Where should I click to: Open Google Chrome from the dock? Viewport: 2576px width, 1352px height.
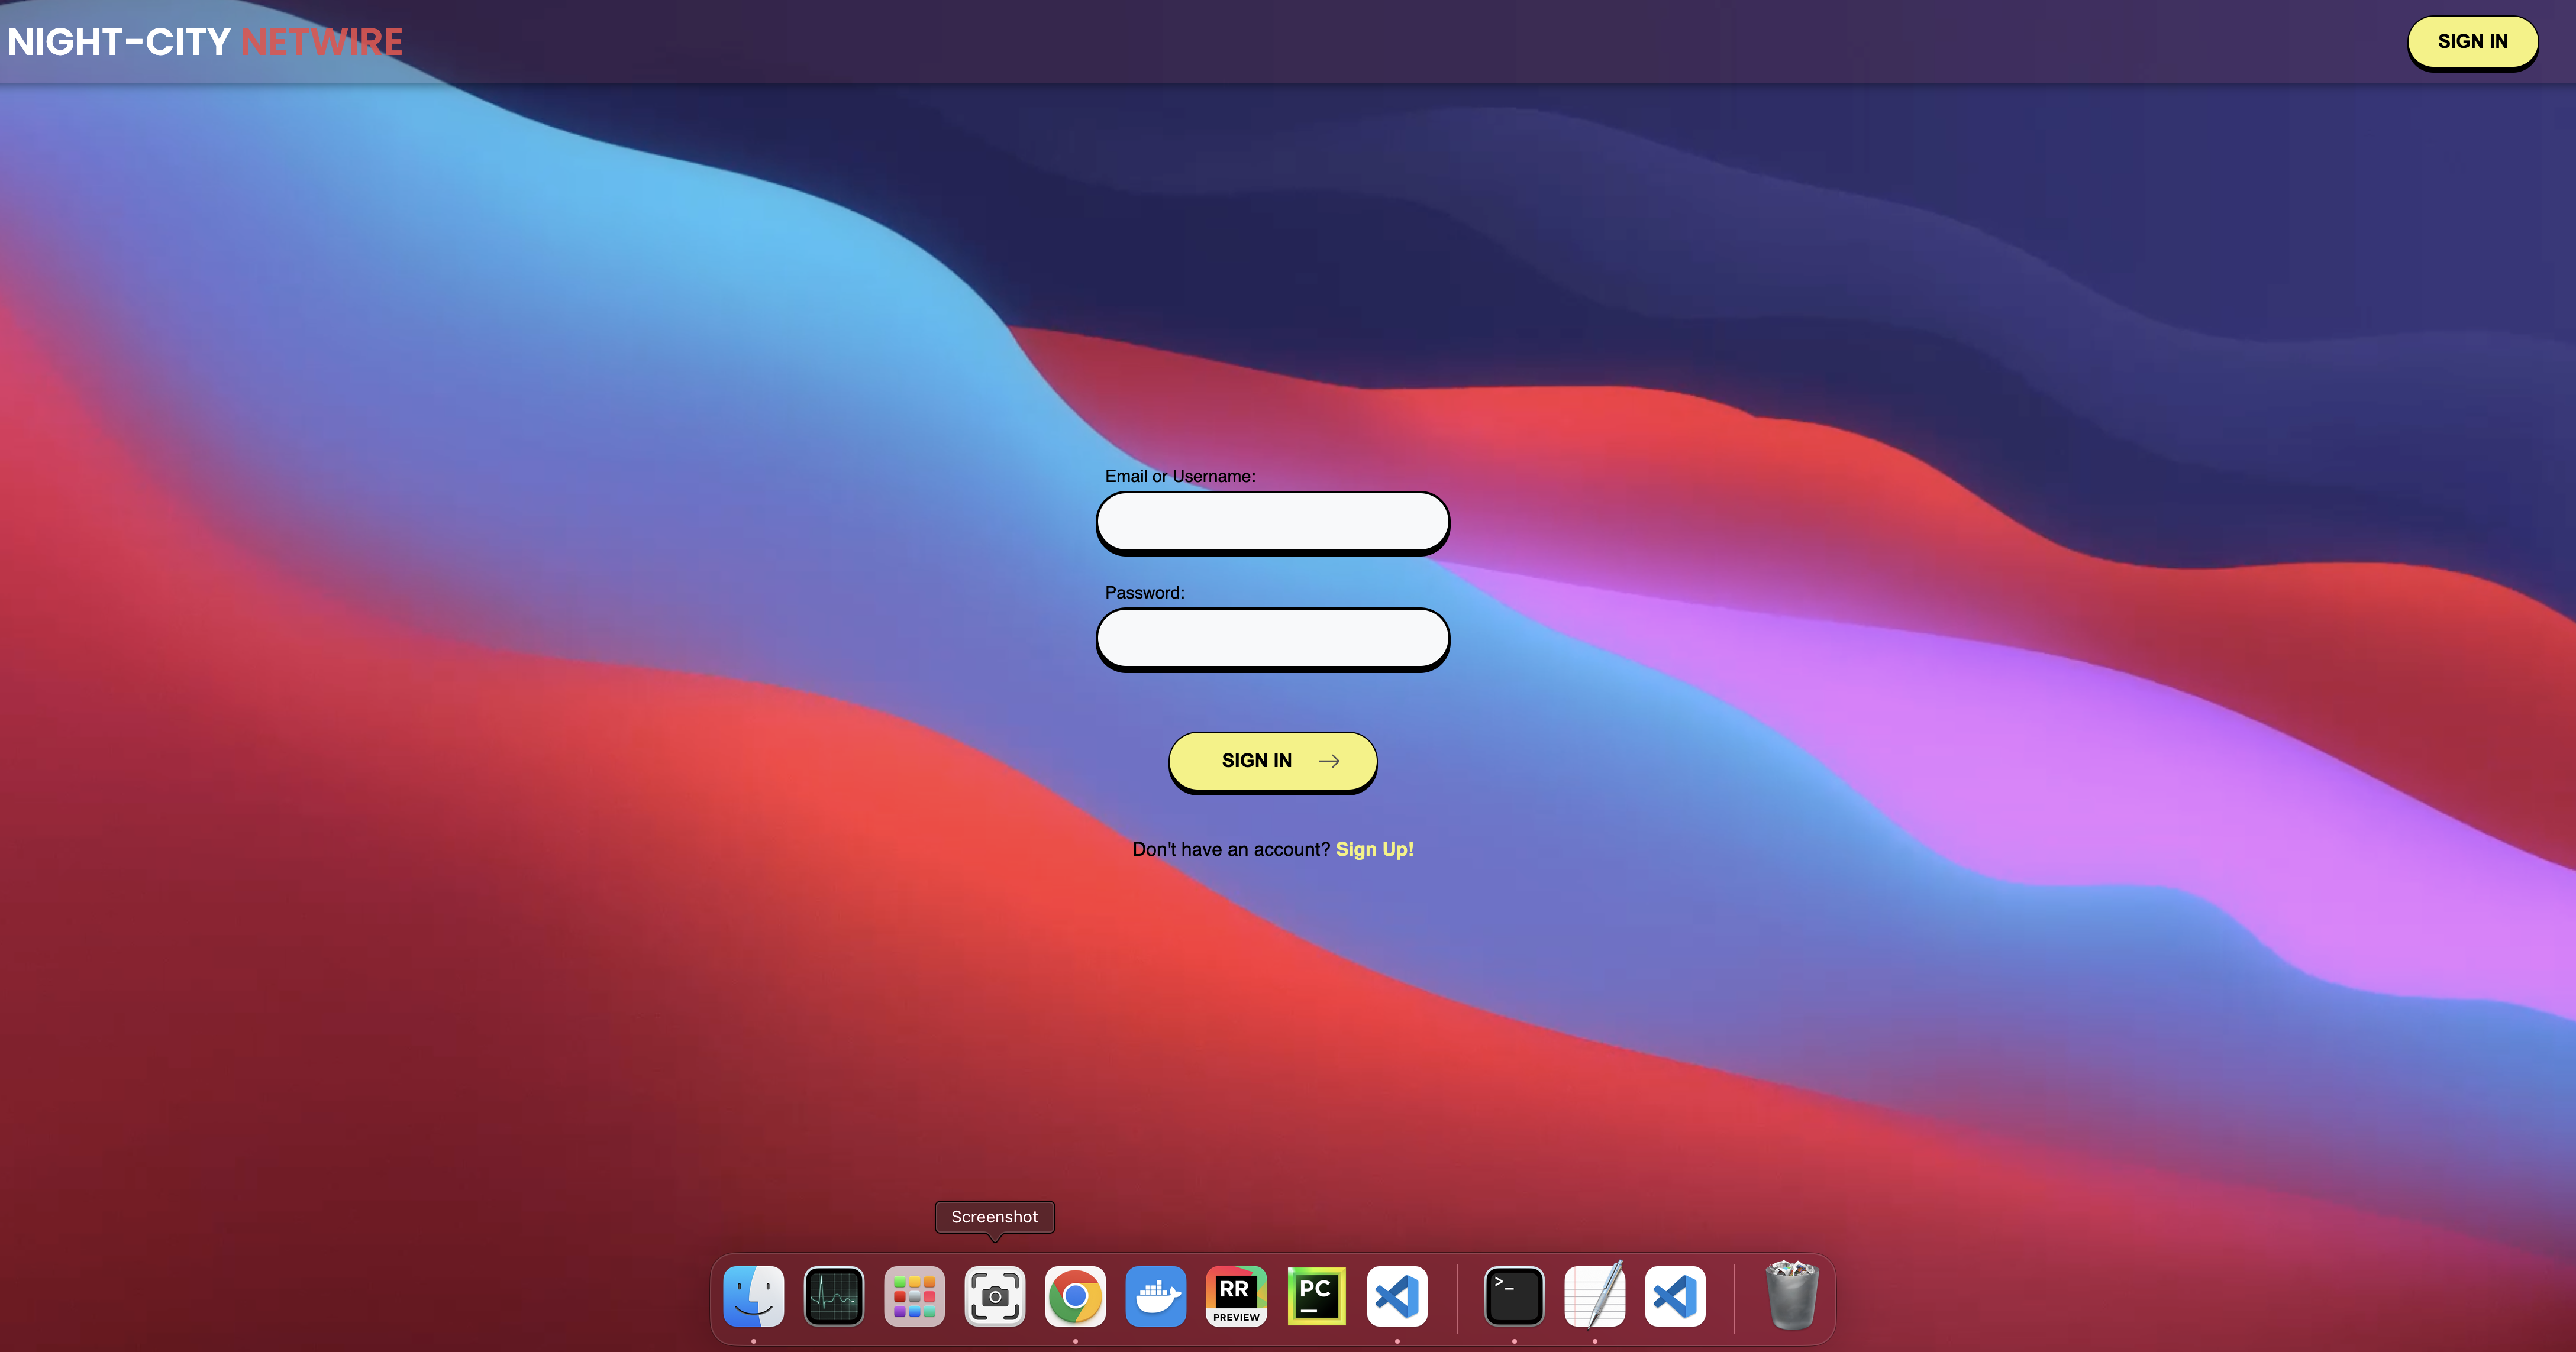(1075, 1296)
